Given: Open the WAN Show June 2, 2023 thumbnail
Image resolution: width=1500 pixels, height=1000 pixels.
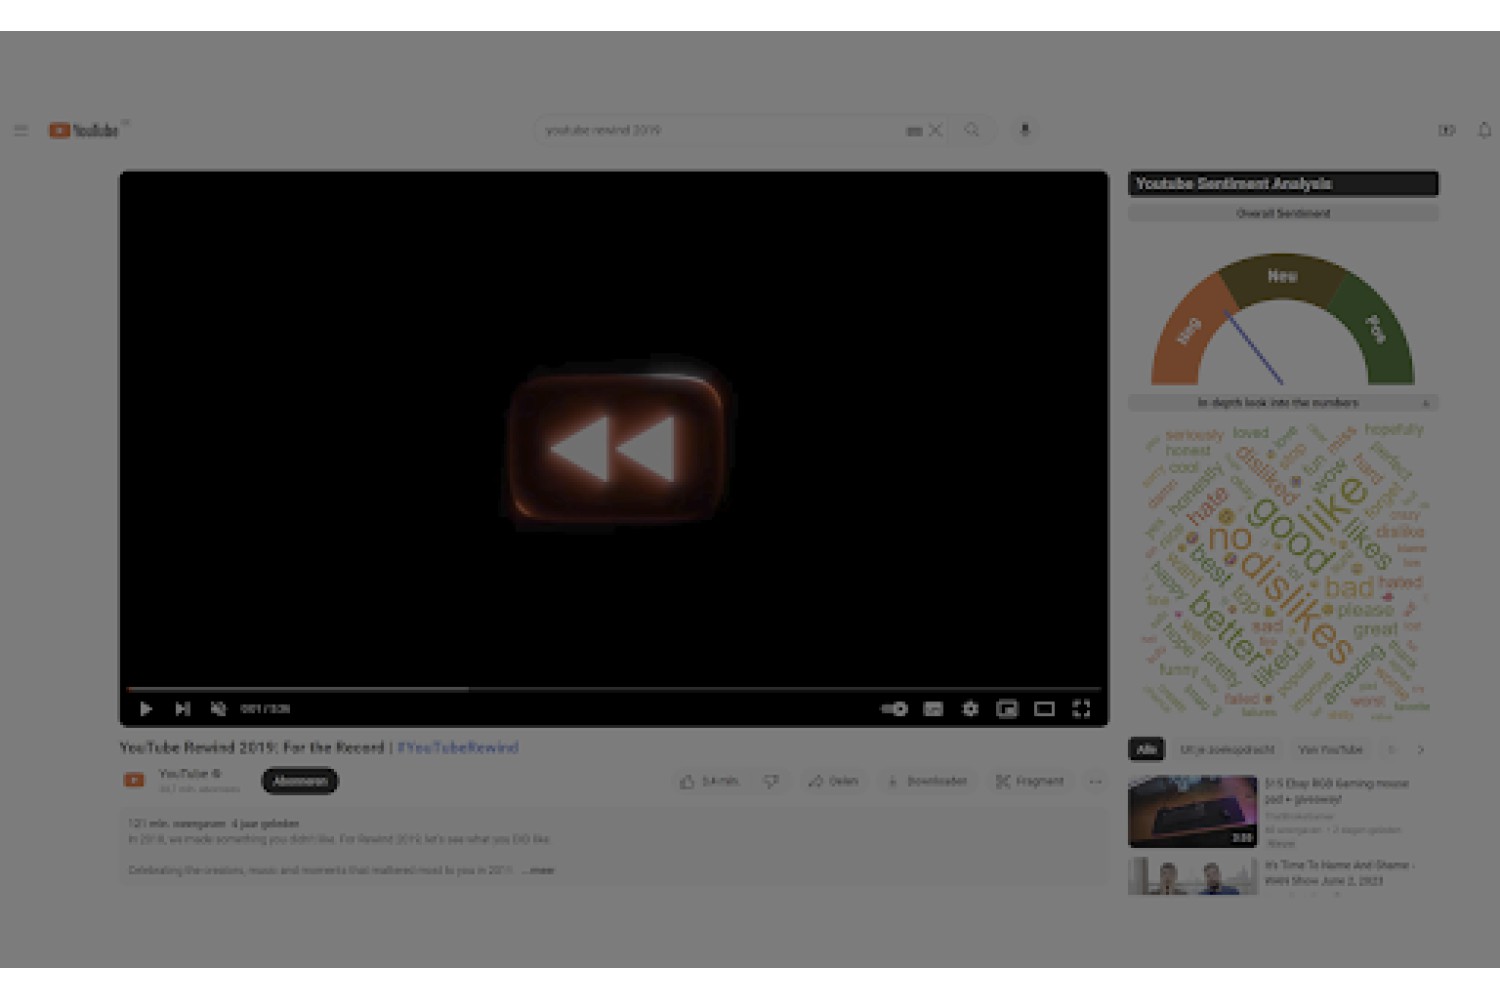Looking at the screenshot, I should coord(1192,876).
